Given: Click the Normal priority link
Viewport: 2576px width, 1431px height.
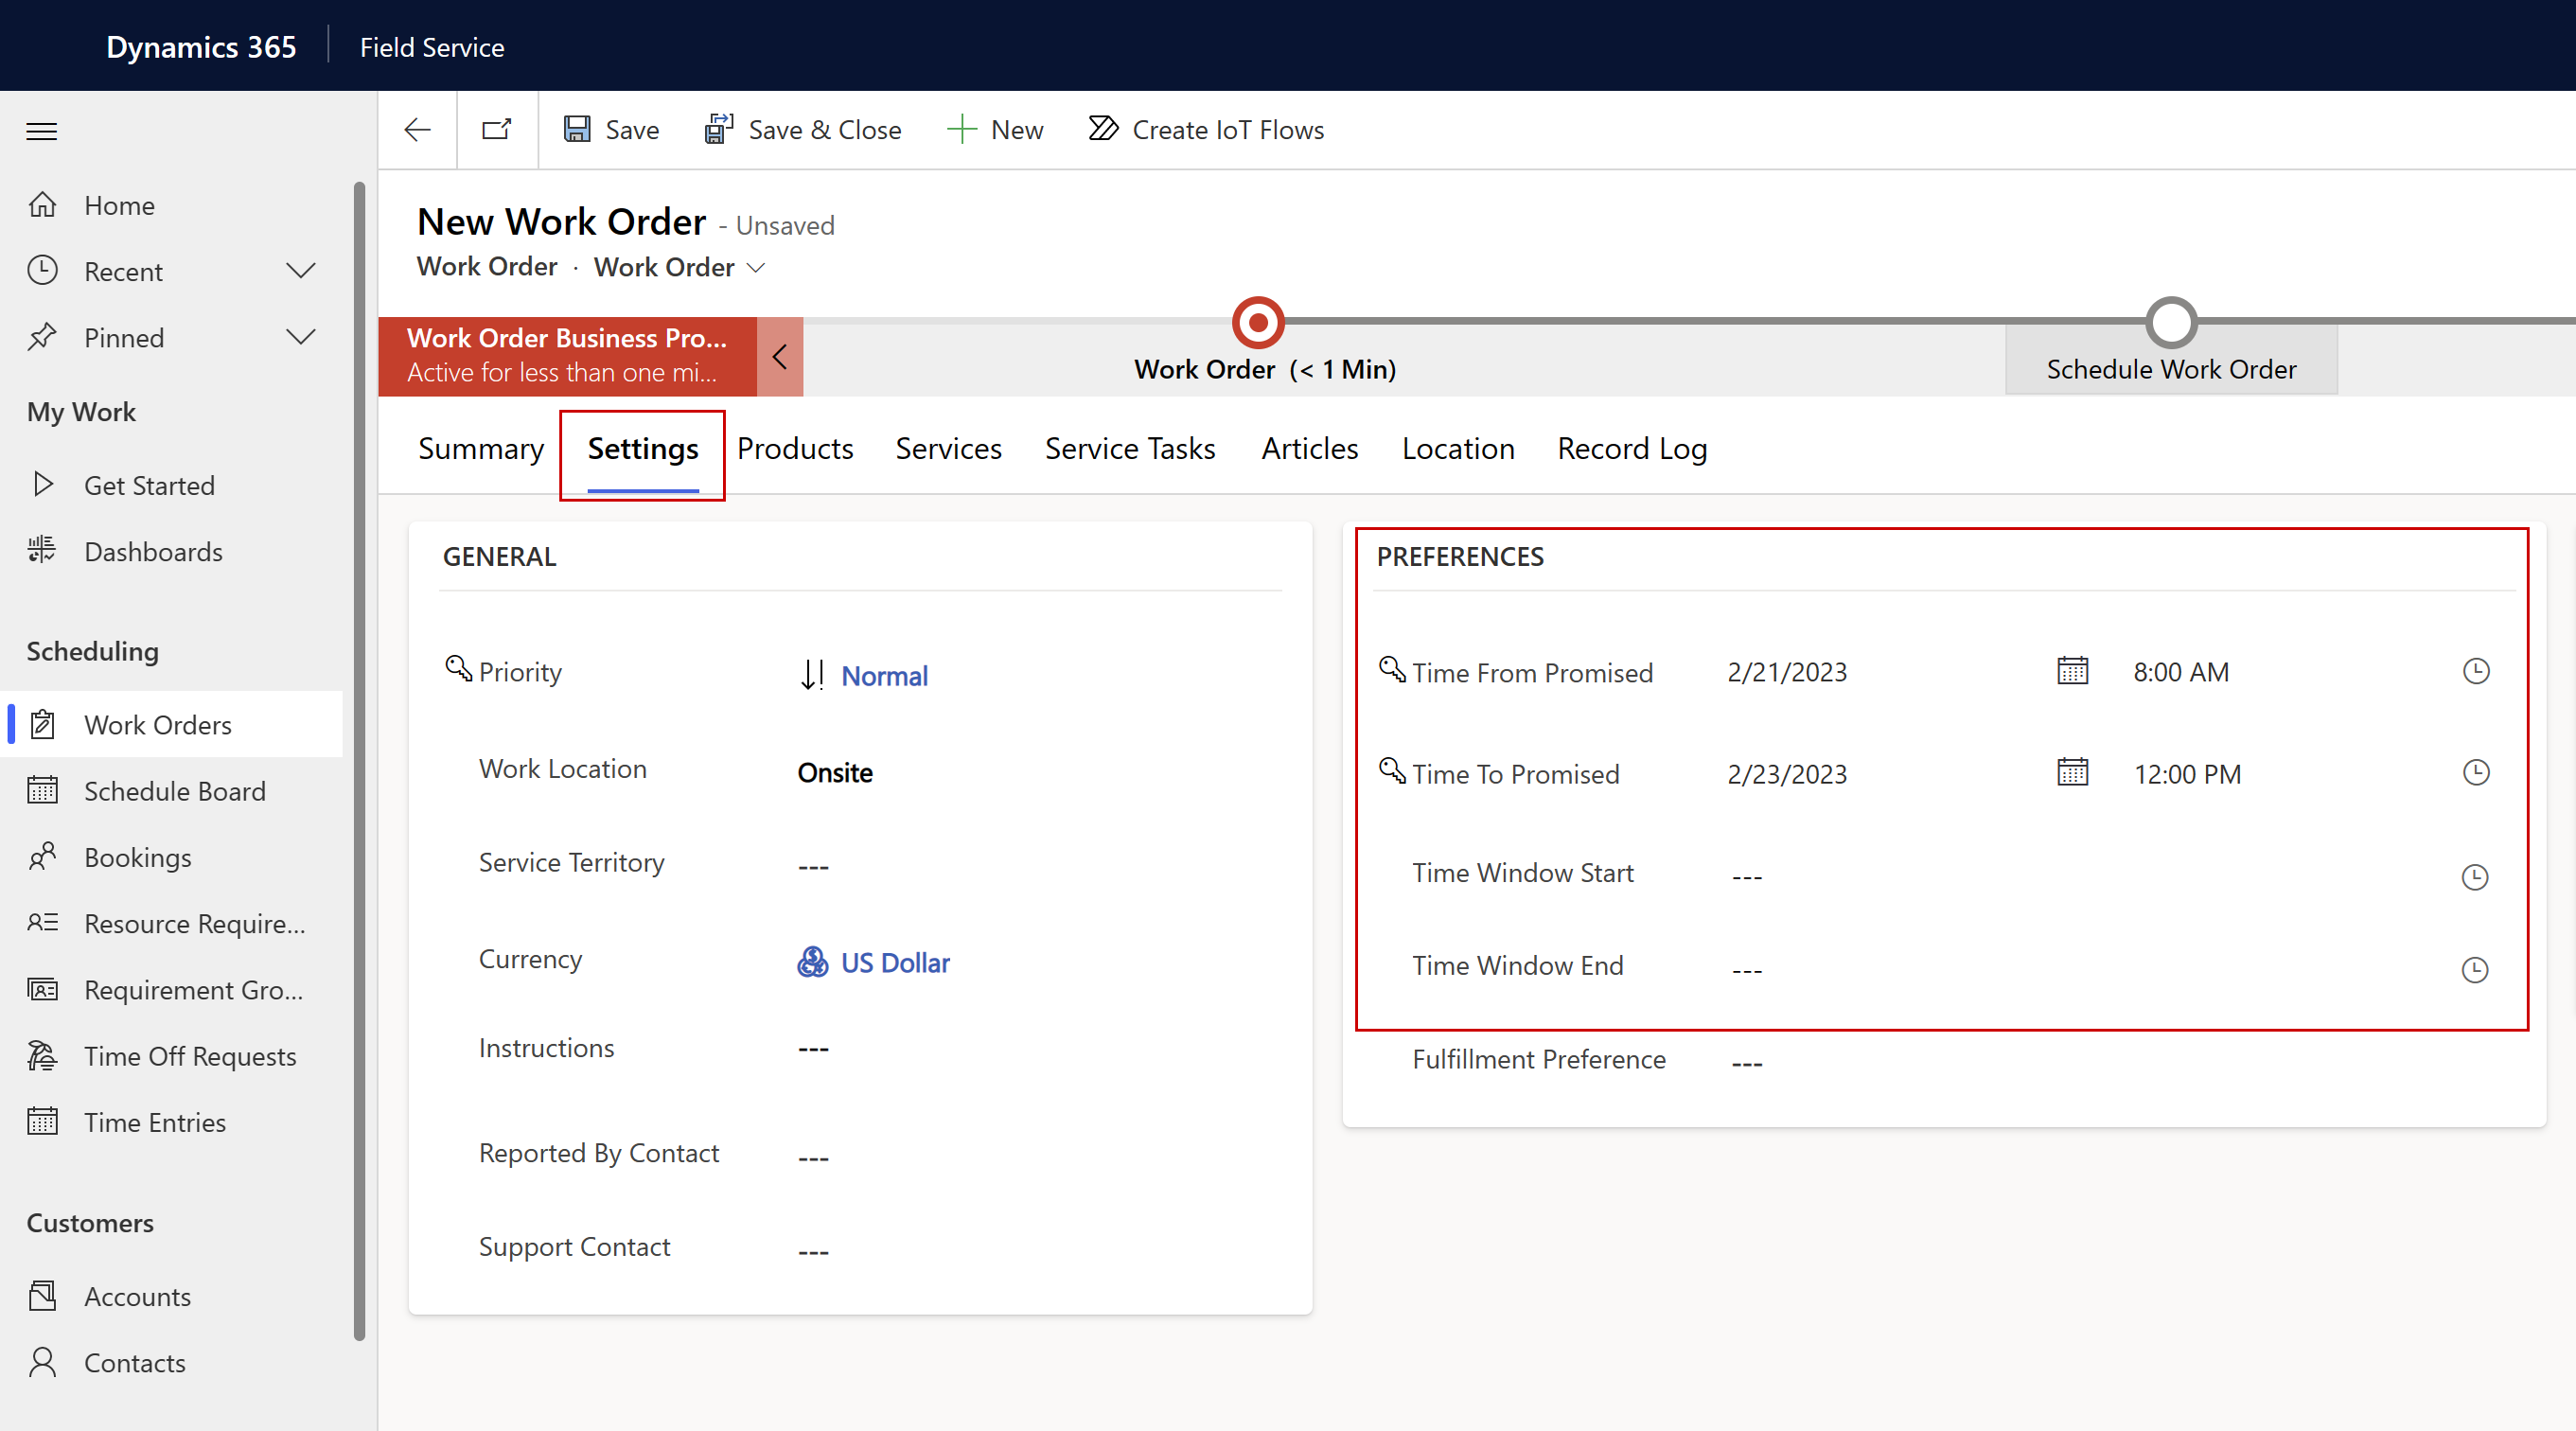Looking at the screenshot, I should click(883, 673).
